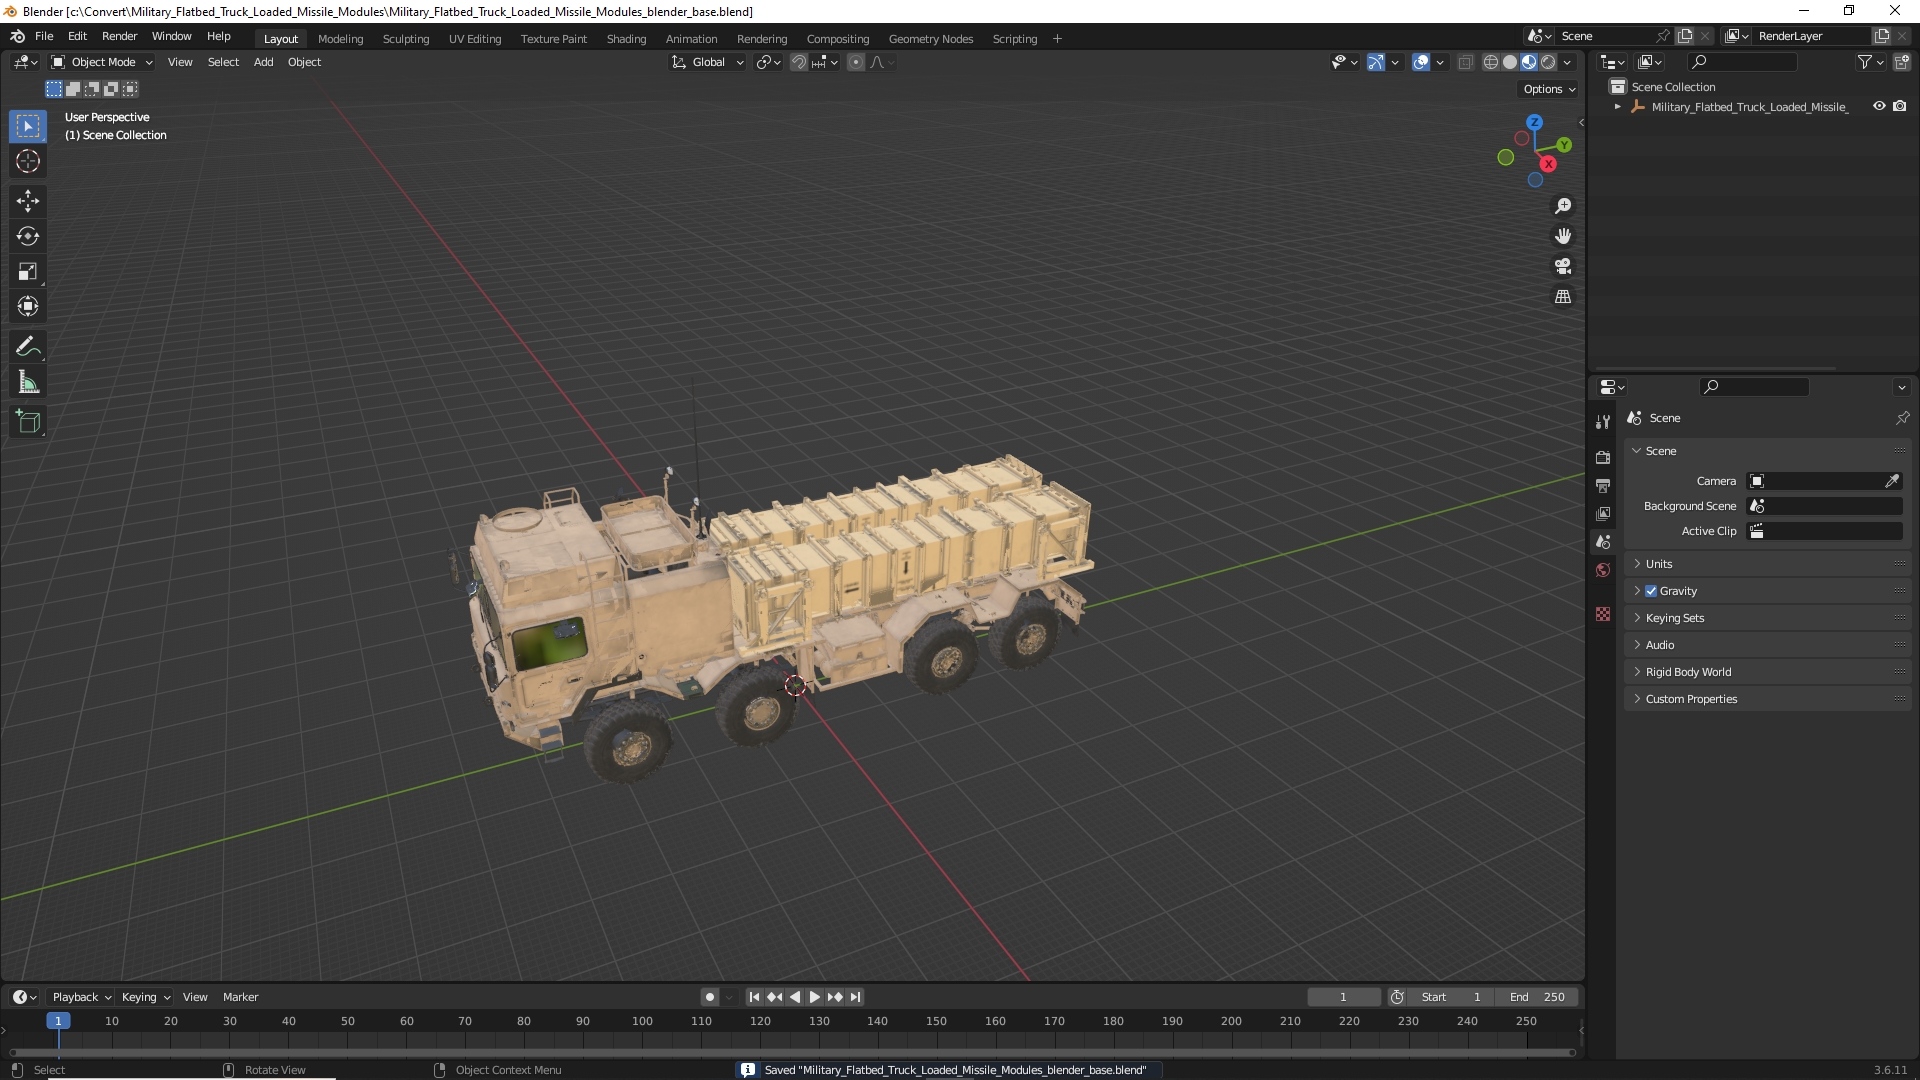Open the Texture properties tab
The height and width of the screenshot is (1080, 1920).
pyautogui.click(x=1603, y=614)
